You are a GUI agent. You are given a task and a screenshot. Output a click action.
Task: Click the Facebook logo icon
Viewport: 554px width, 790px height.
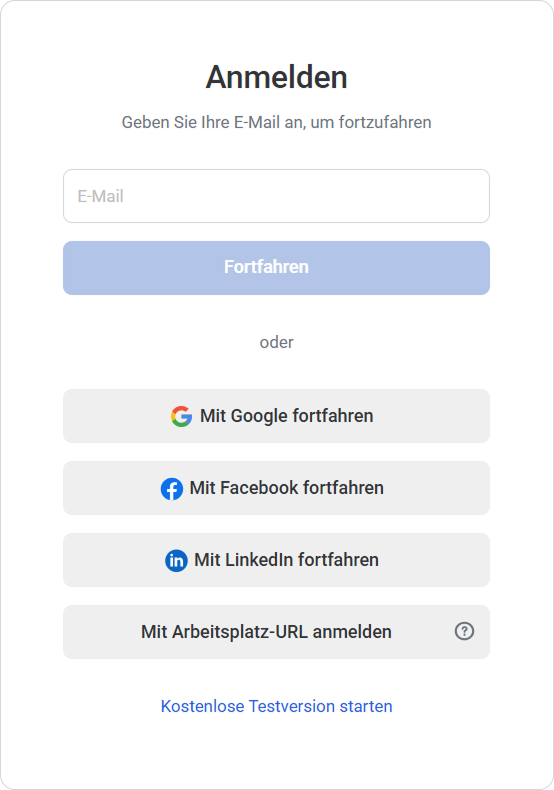(x=172, y=489)
